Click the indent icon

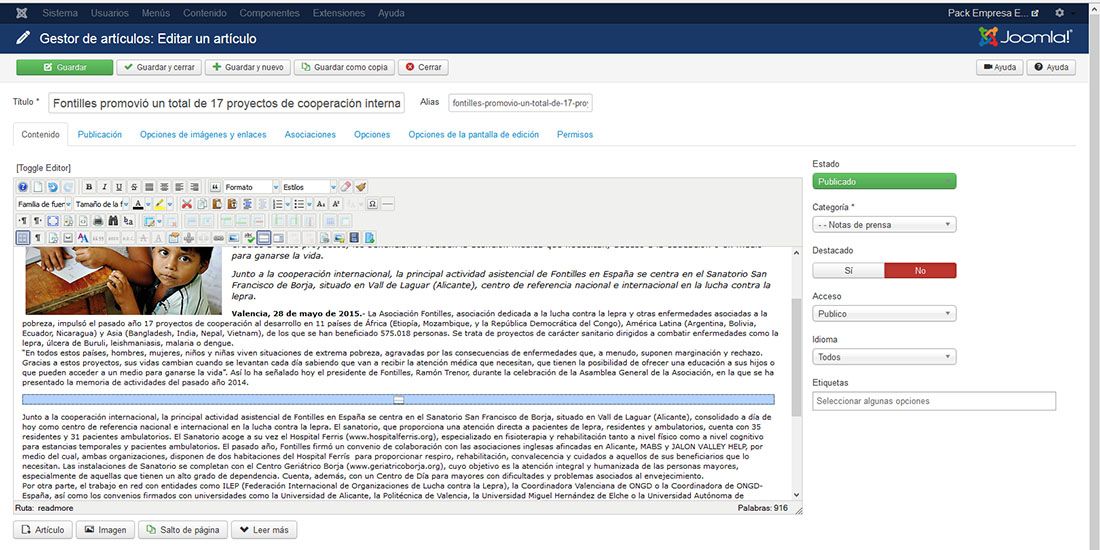pyautogui.click(x=248, y=204)
